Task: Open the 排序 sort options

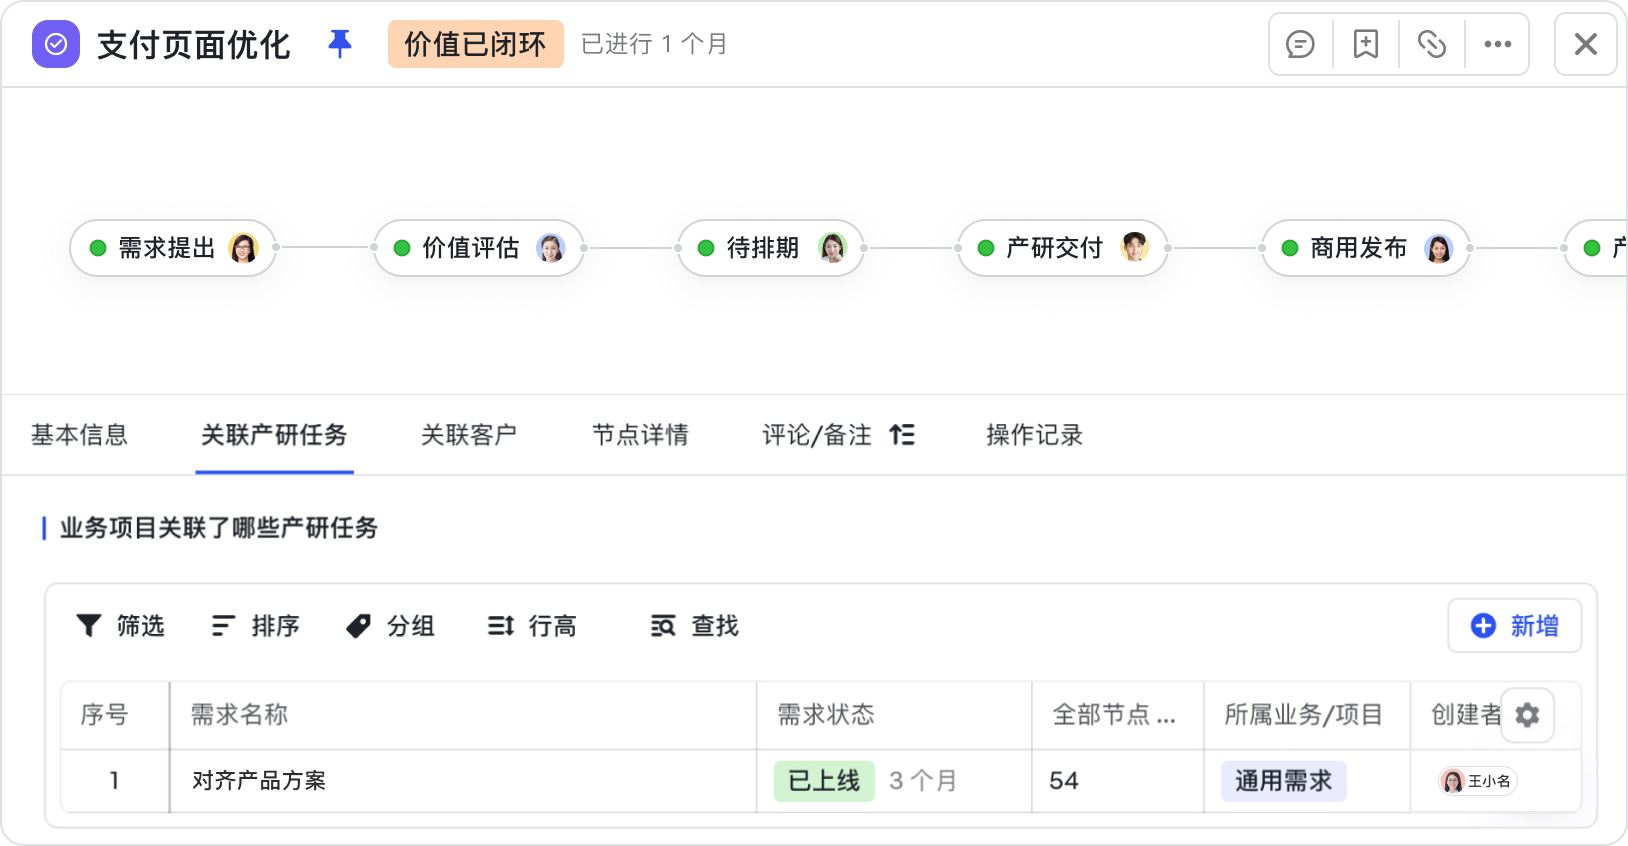Action: click(x=256, y=626)
